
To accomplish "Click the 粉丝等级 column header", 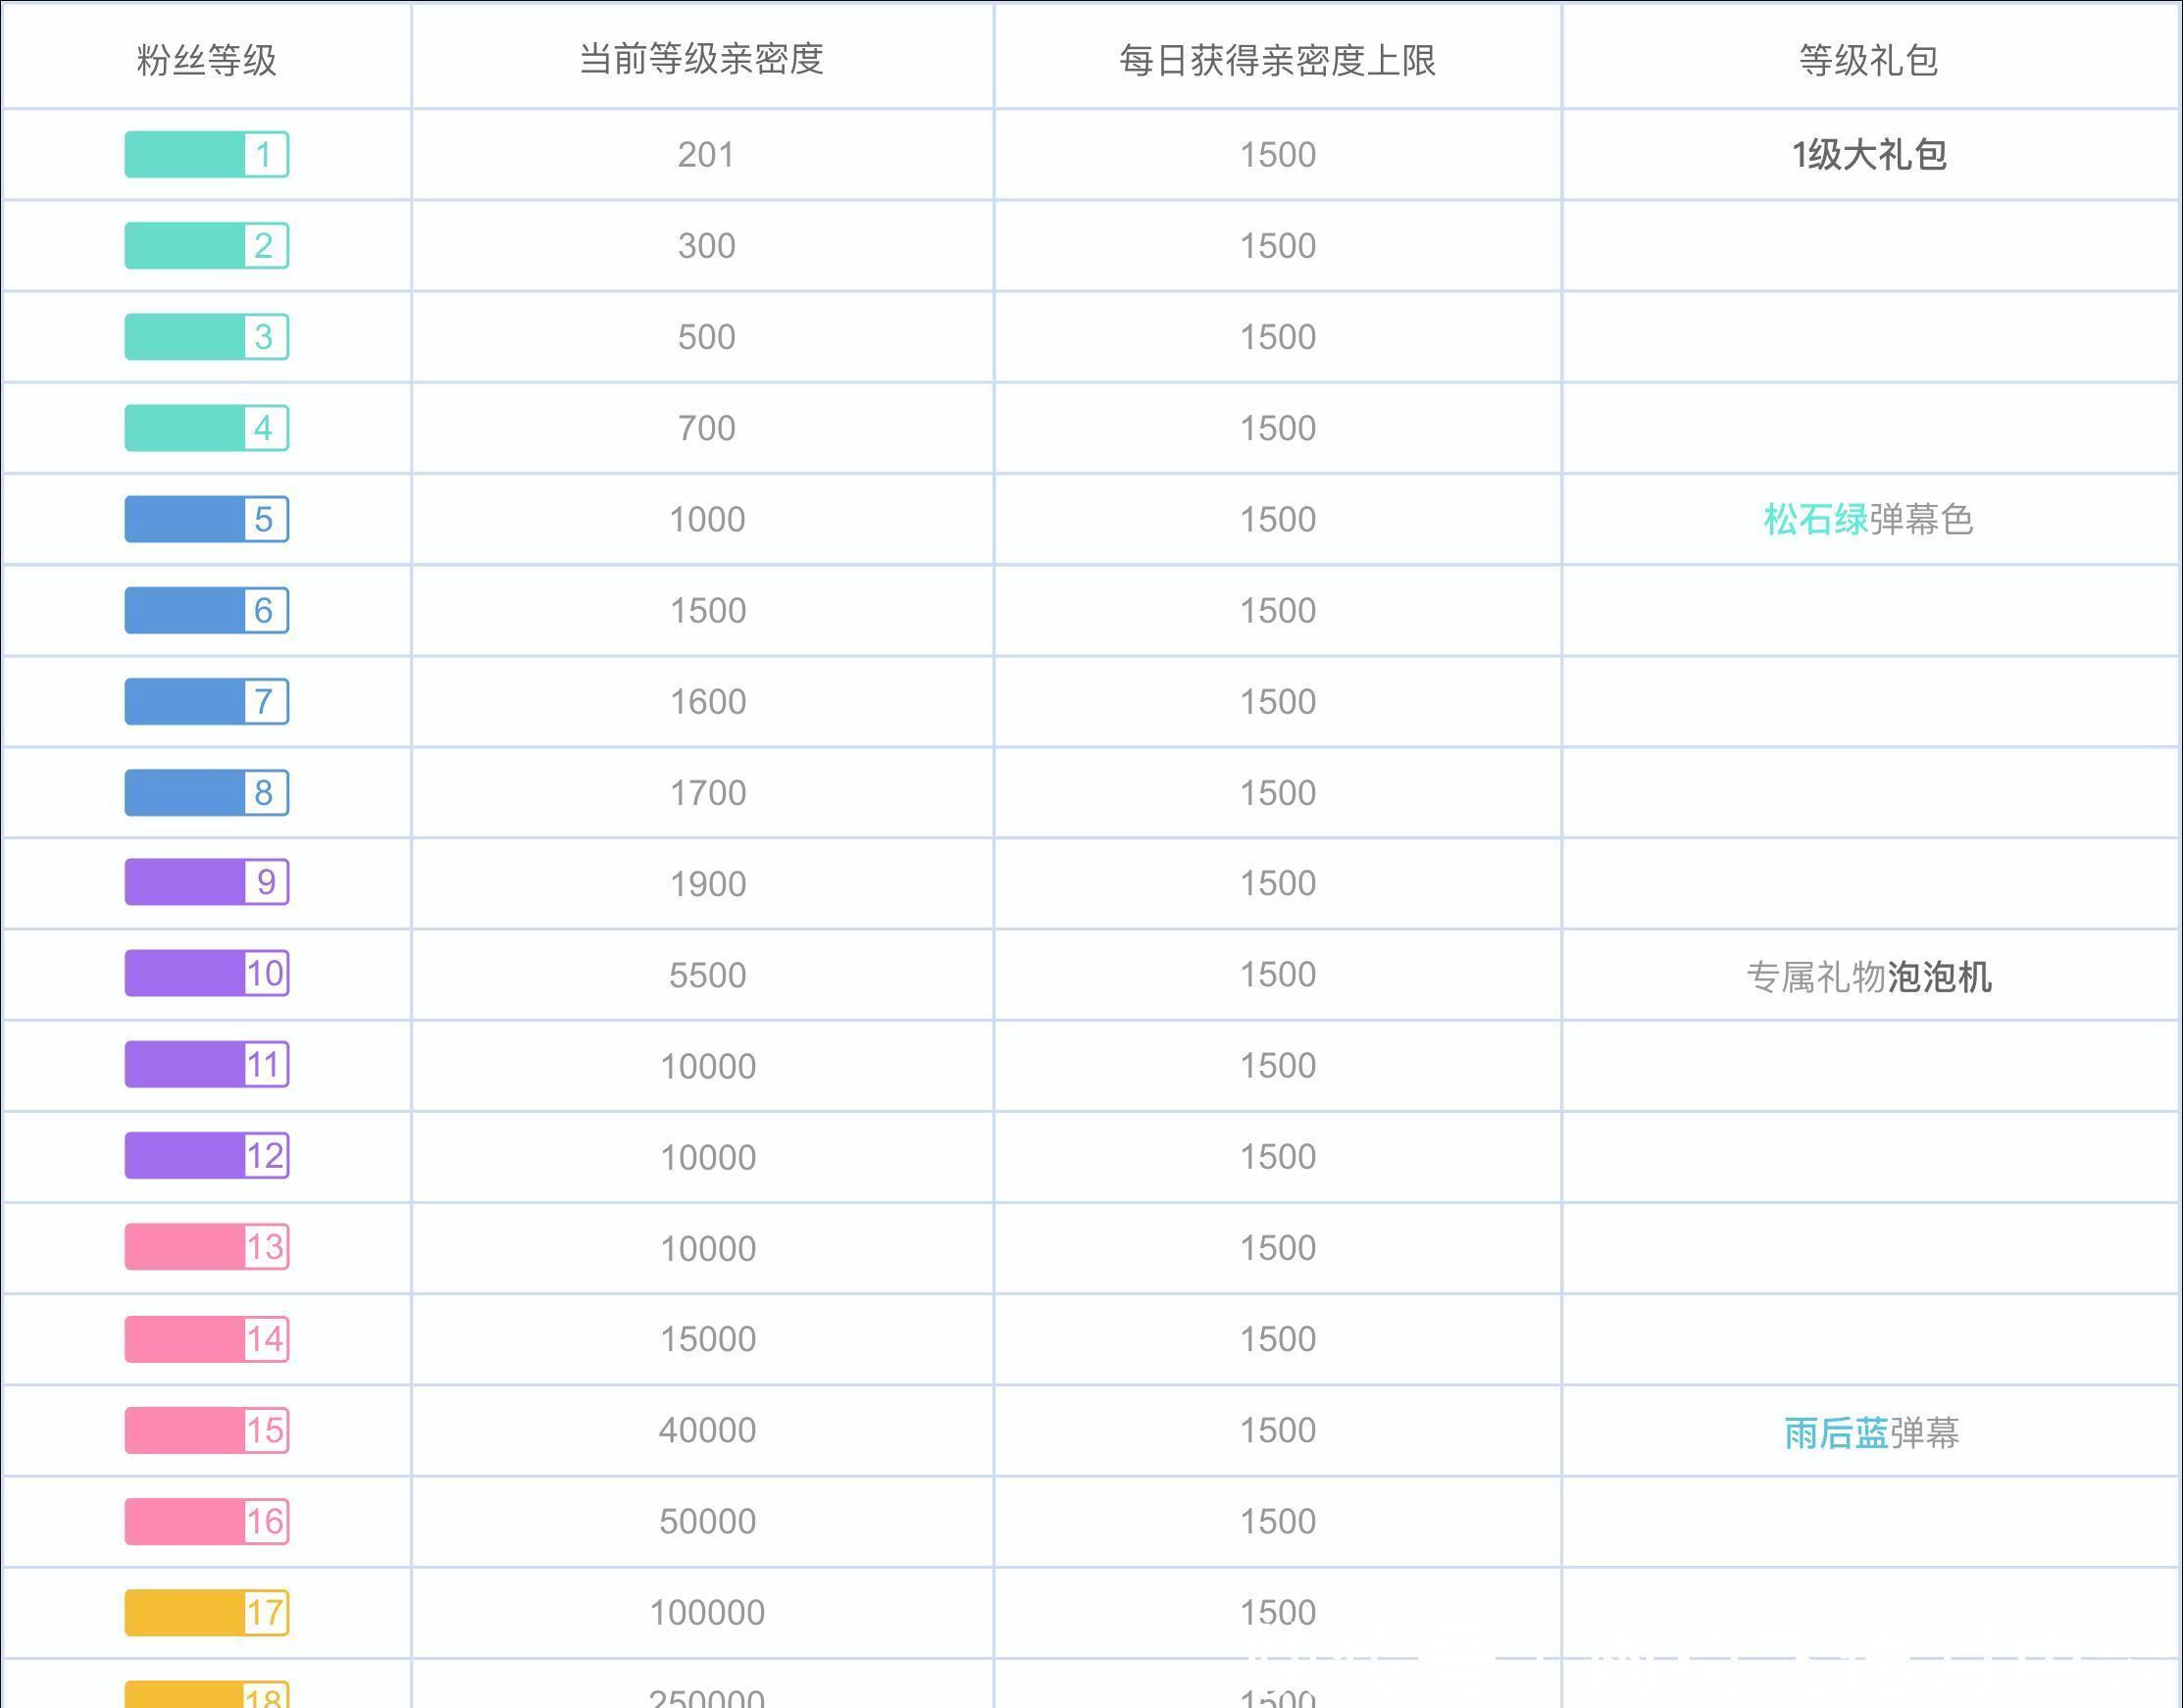I will pyautogui.click(x=207, y=60).
